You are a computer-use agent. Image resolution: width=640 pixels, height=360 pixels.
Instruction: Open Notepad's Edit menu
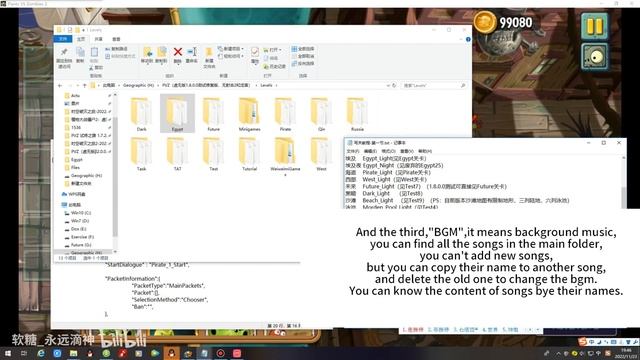[370, 151]
